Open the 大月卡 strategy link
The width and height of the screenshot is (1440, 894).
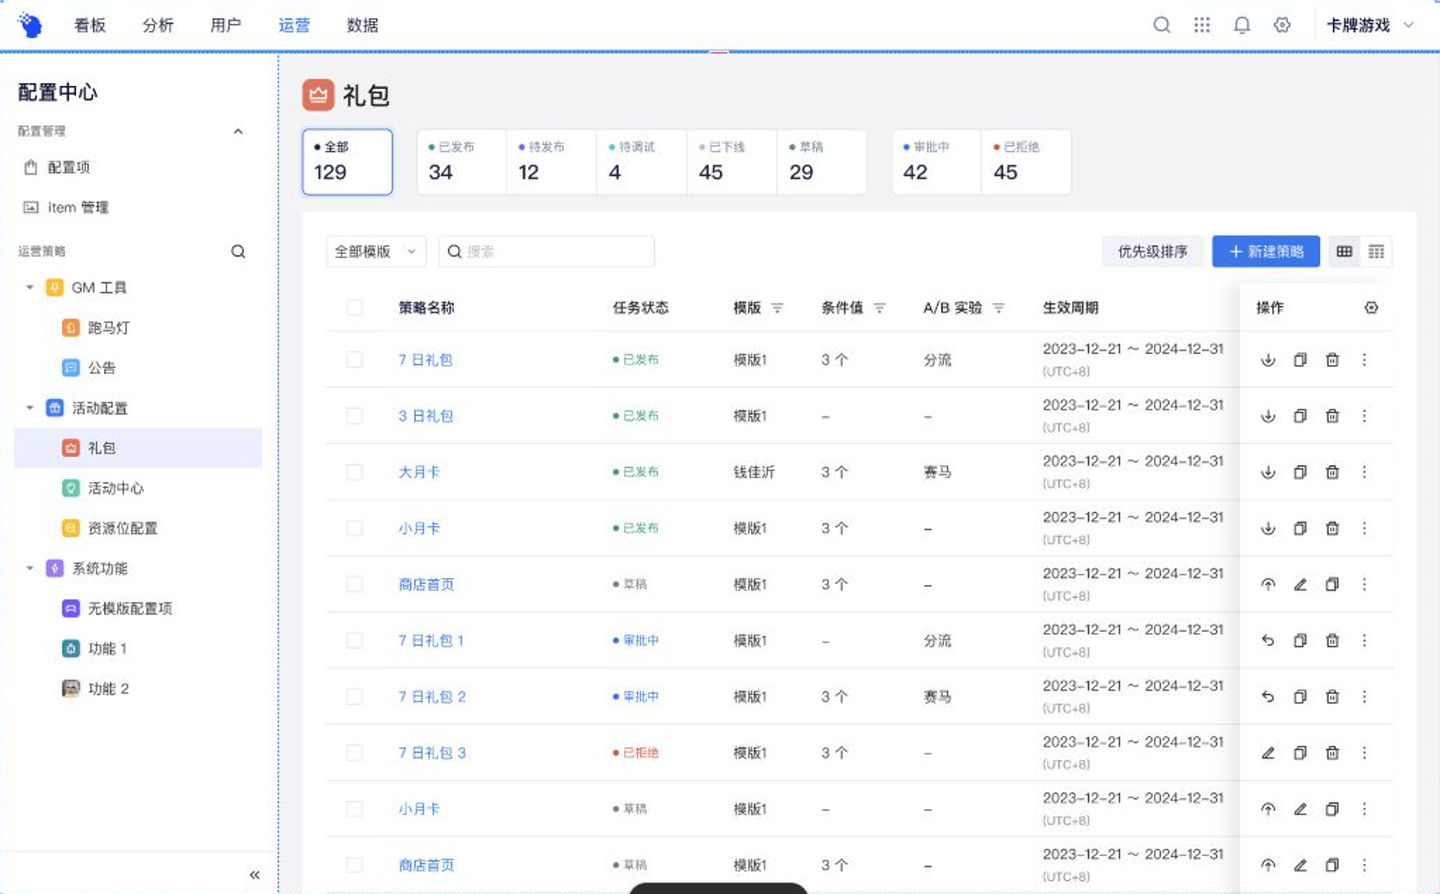419,472
